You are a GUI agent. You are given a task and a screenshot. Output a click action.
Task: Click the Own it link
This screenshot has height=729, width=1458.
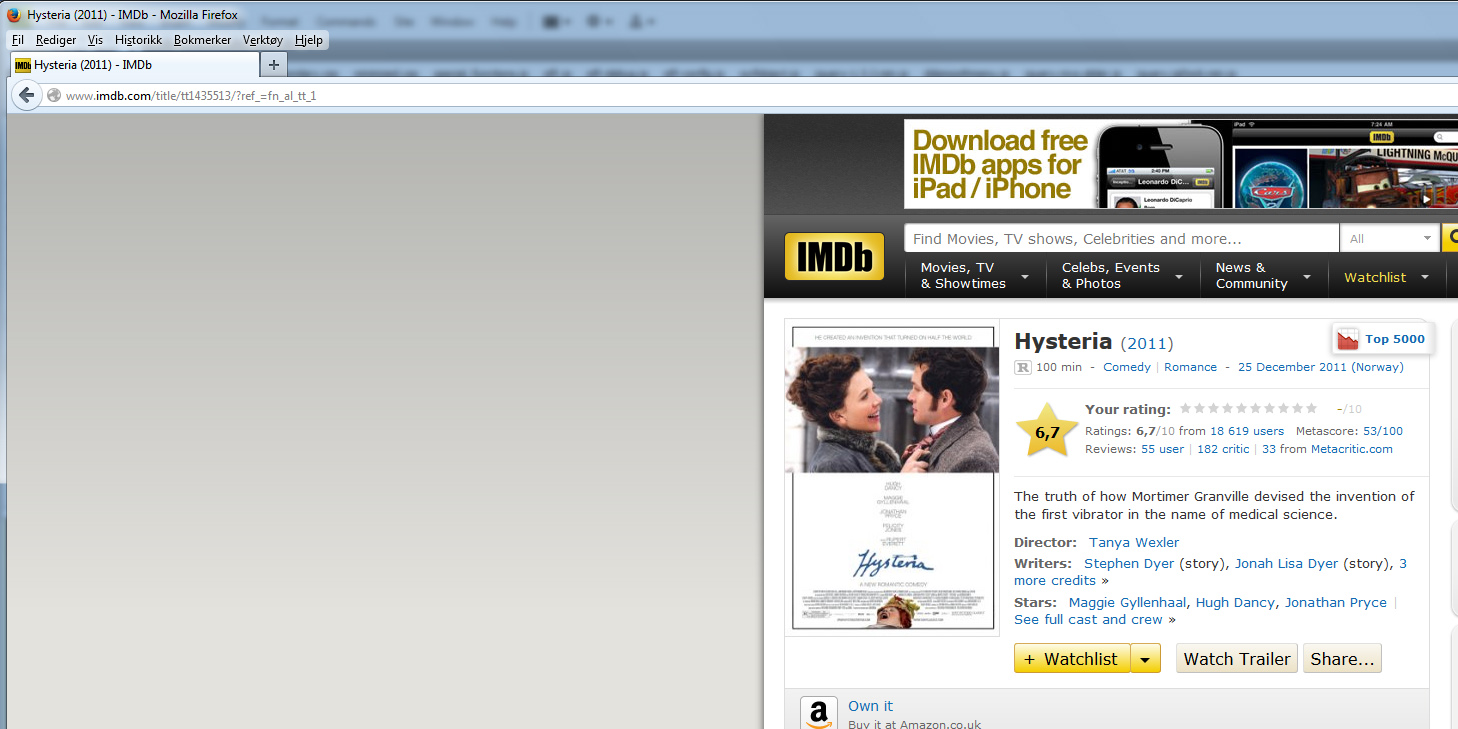click(x=870, y=706)
